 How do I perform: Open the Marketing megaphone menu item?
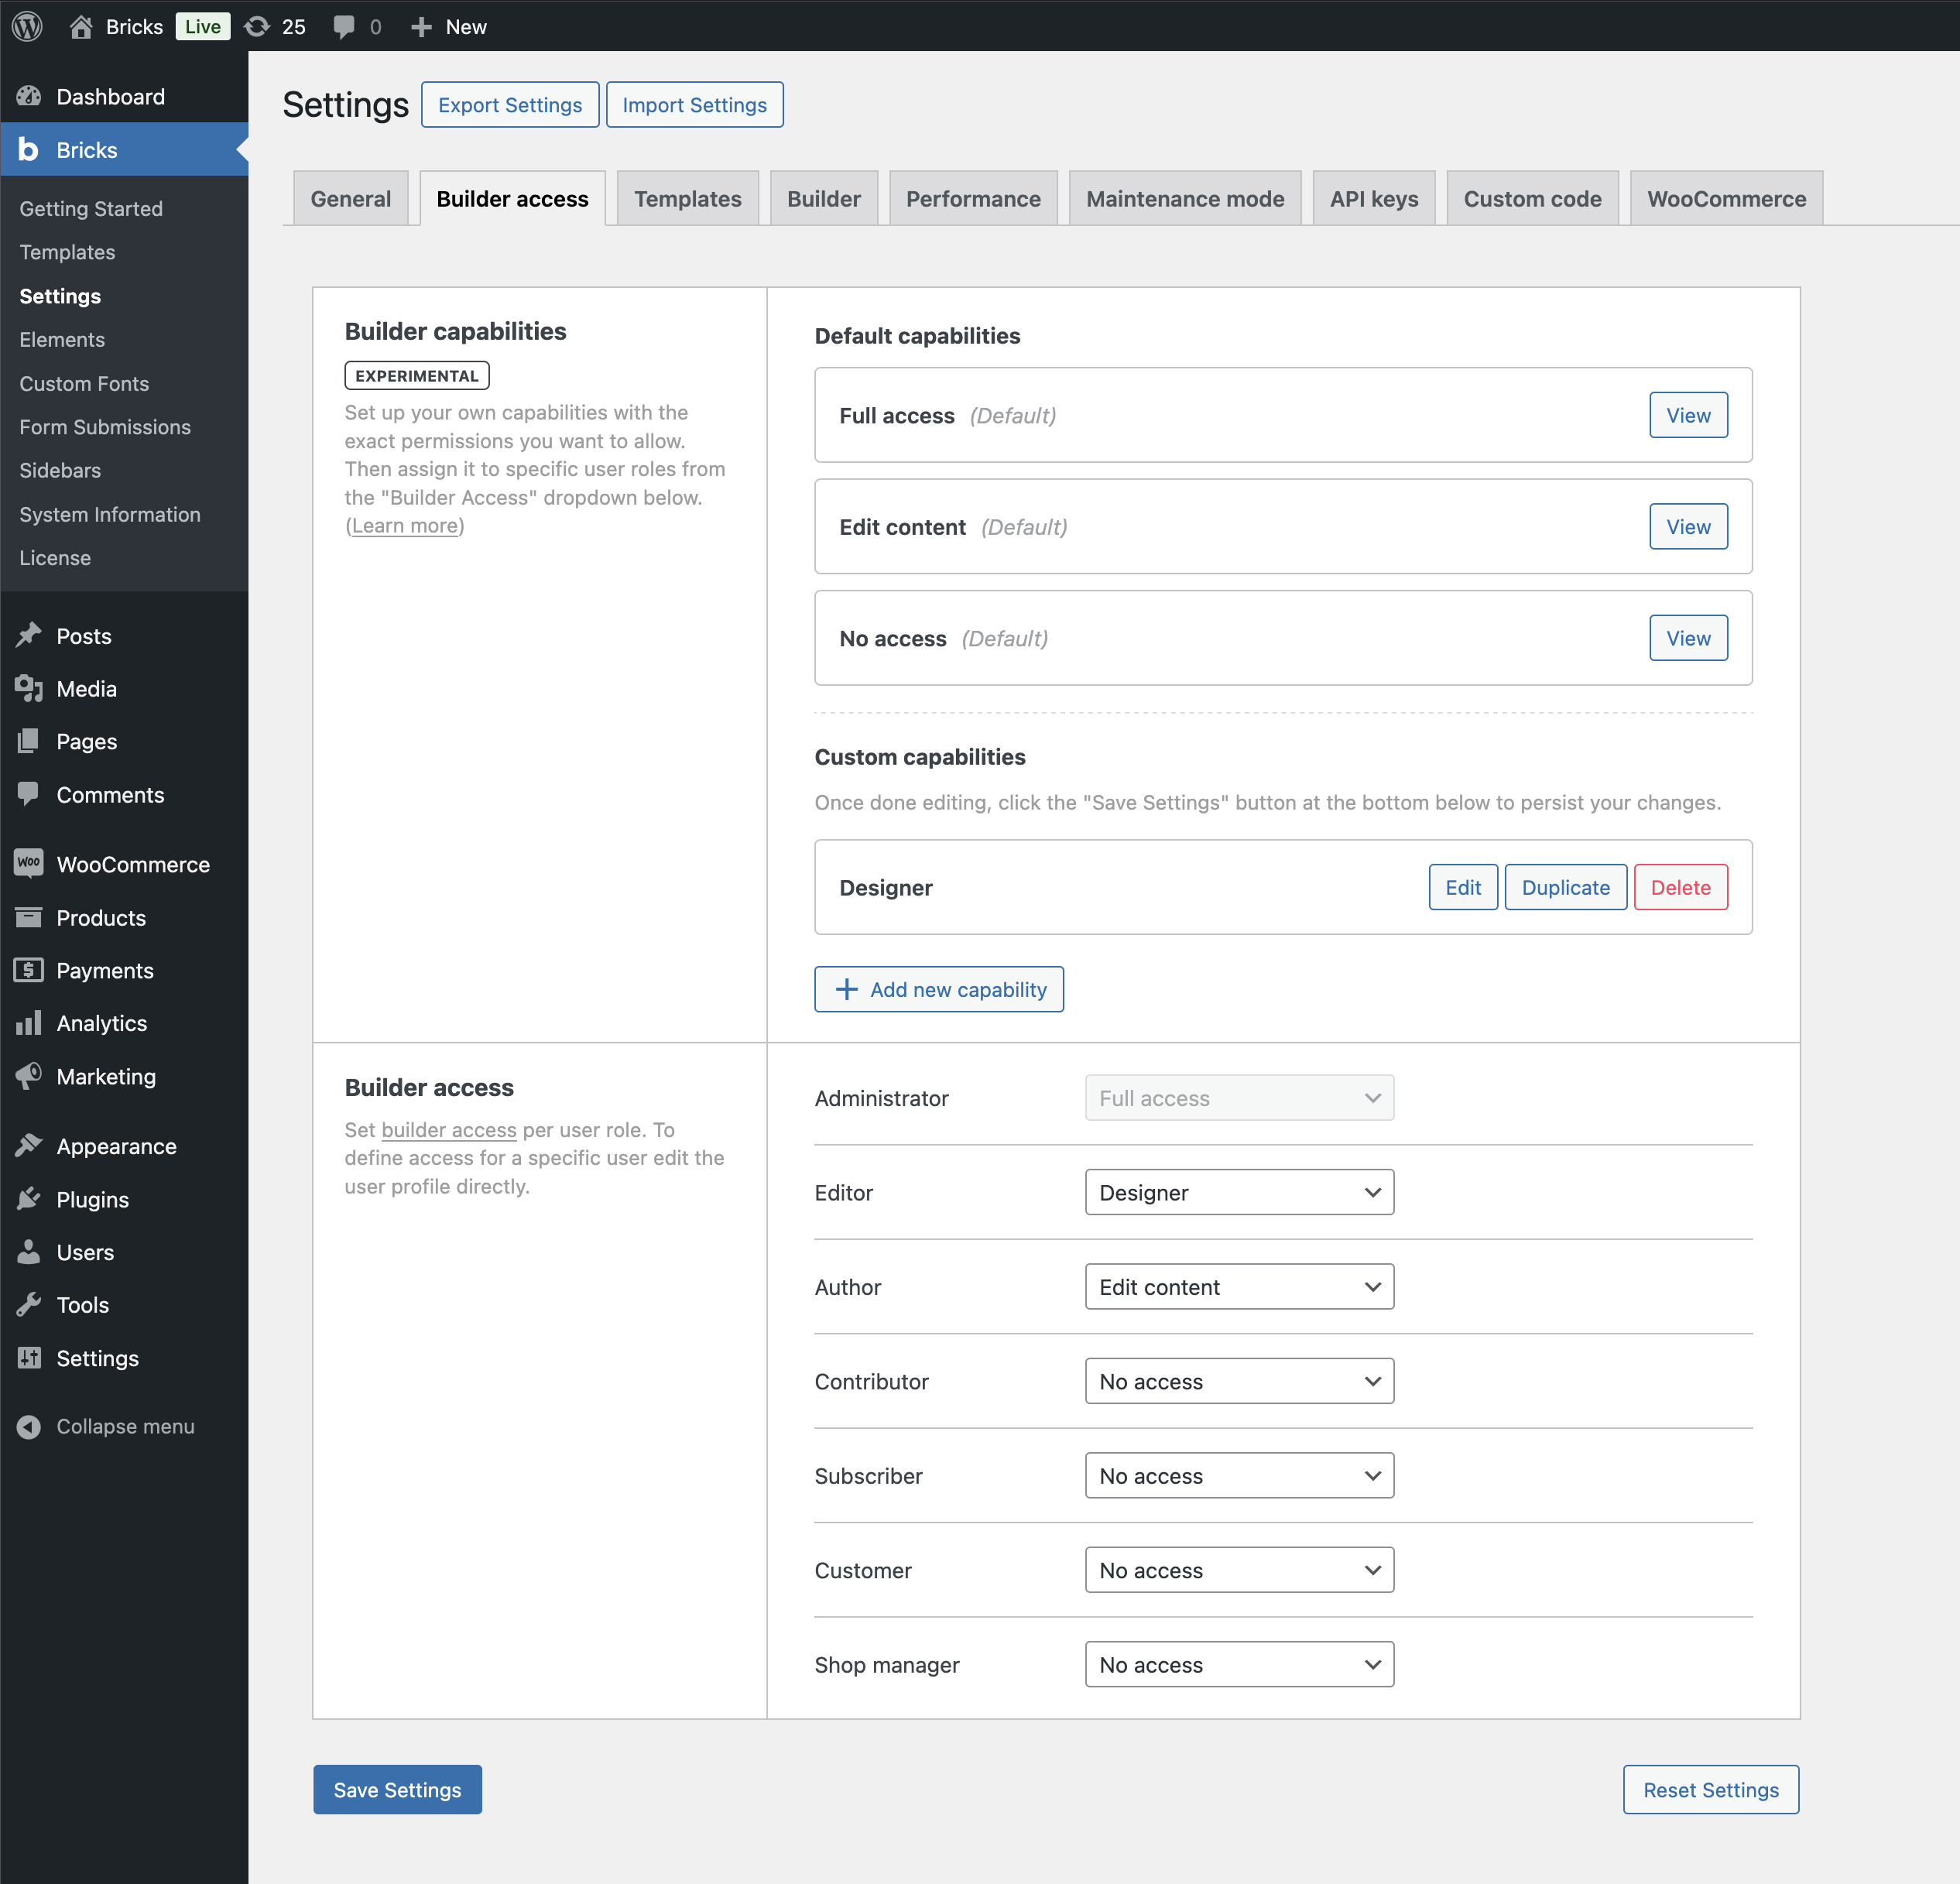[x=105, y=1077]
